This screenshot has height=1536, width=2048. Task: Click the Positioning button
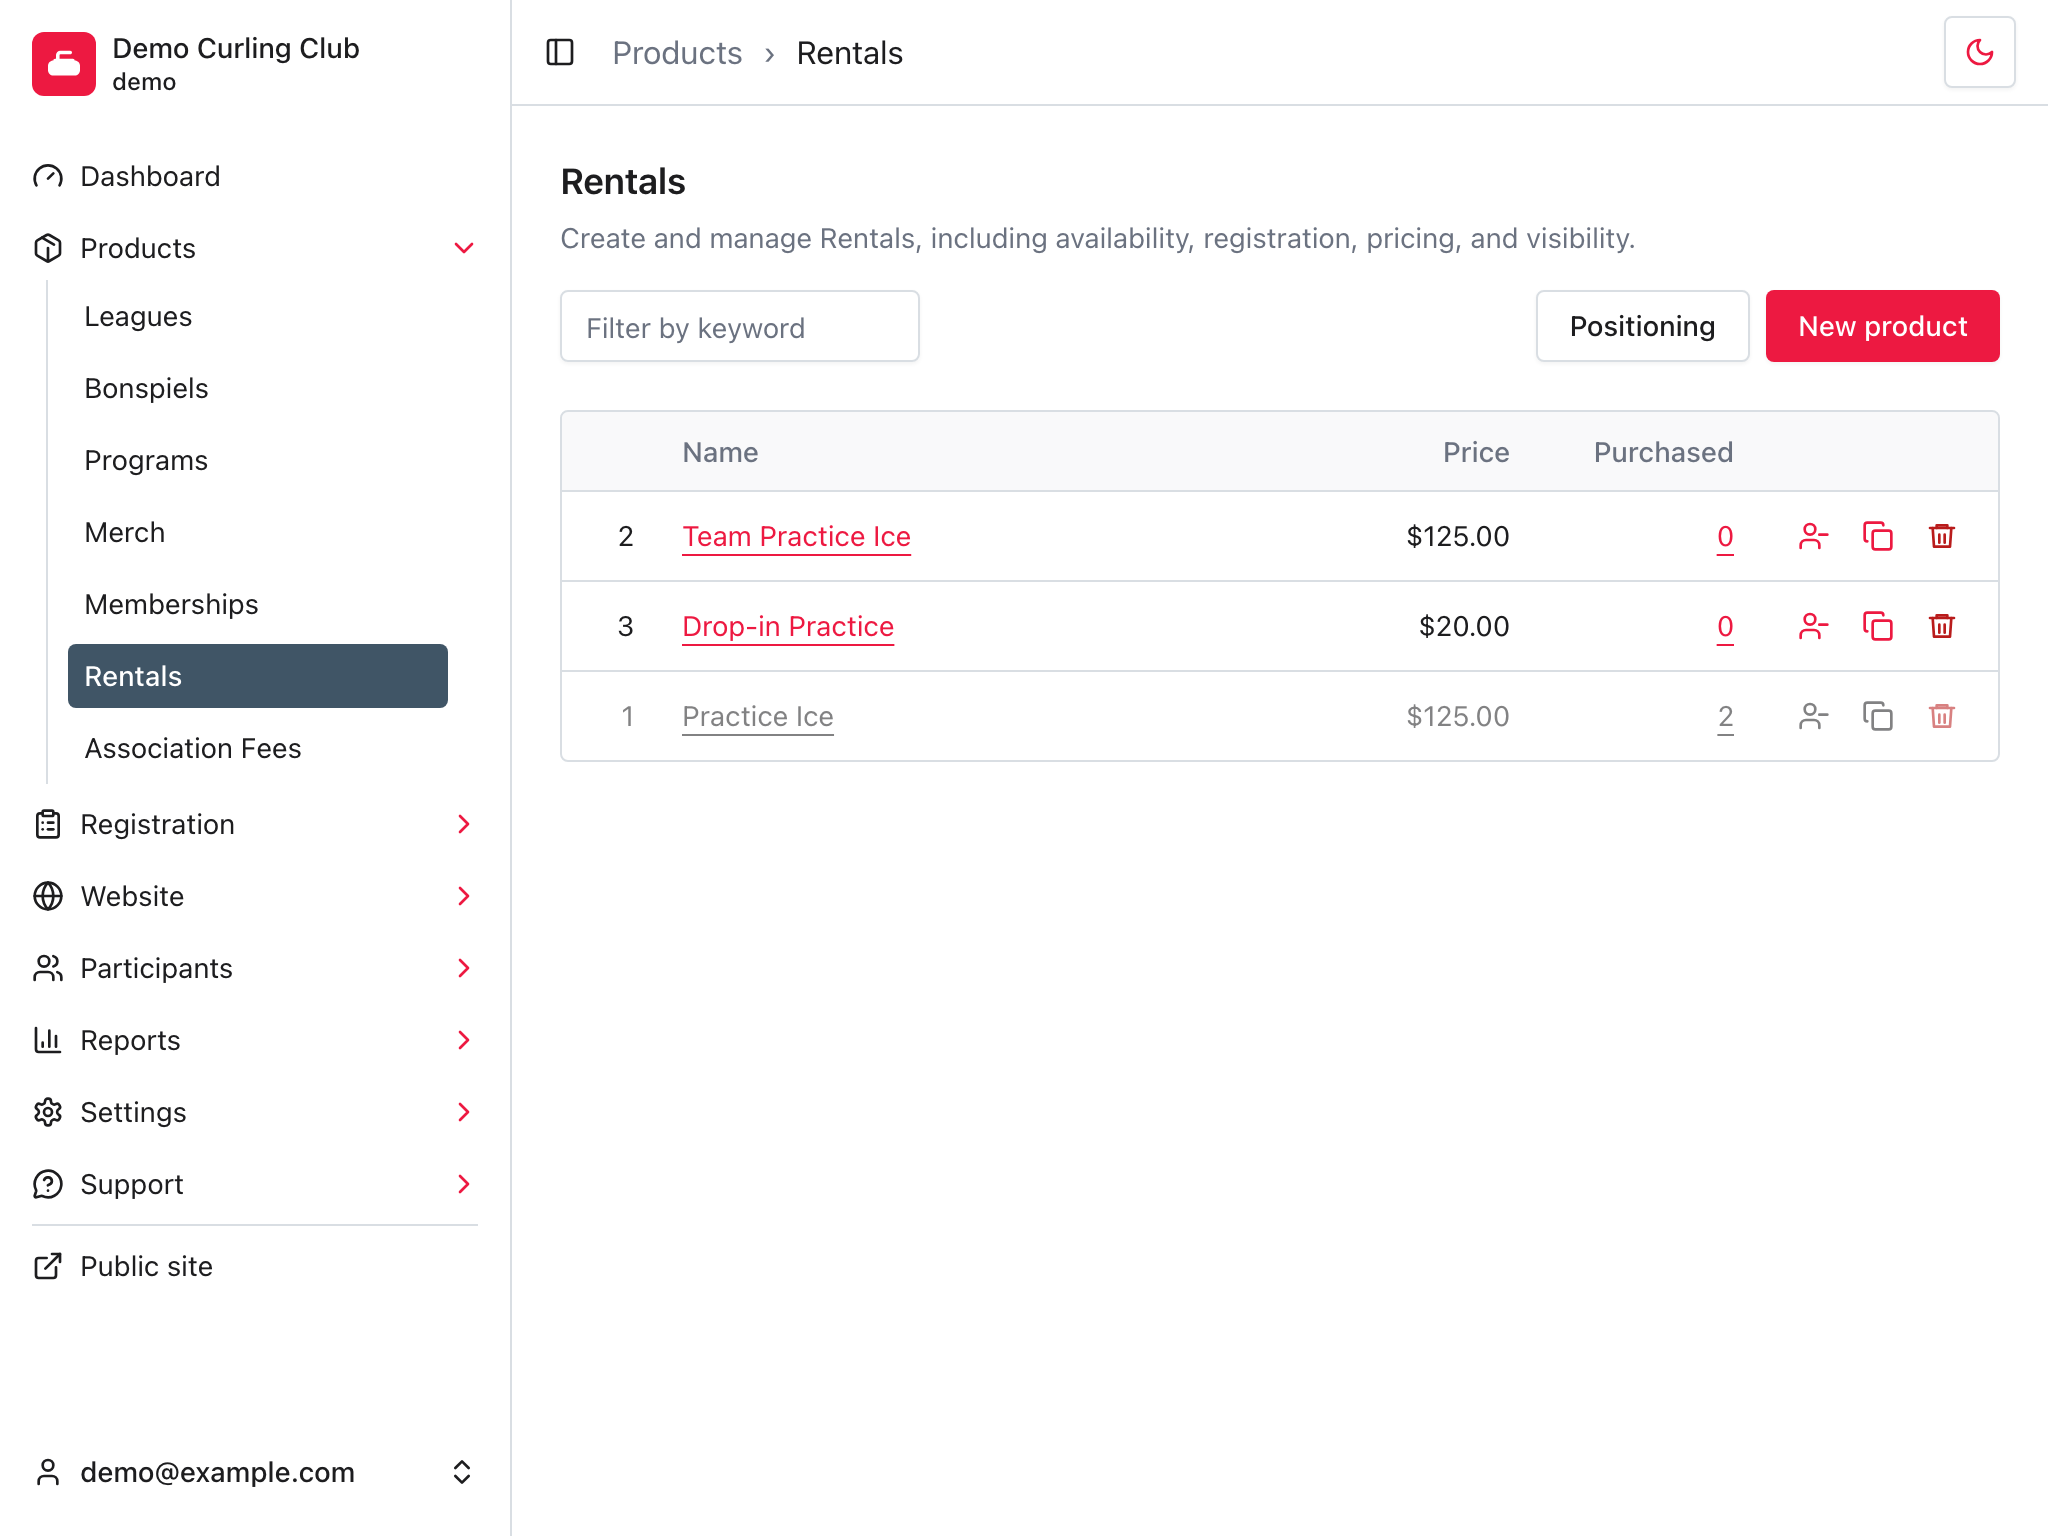pyautogui.click(x=1642, y=326)
